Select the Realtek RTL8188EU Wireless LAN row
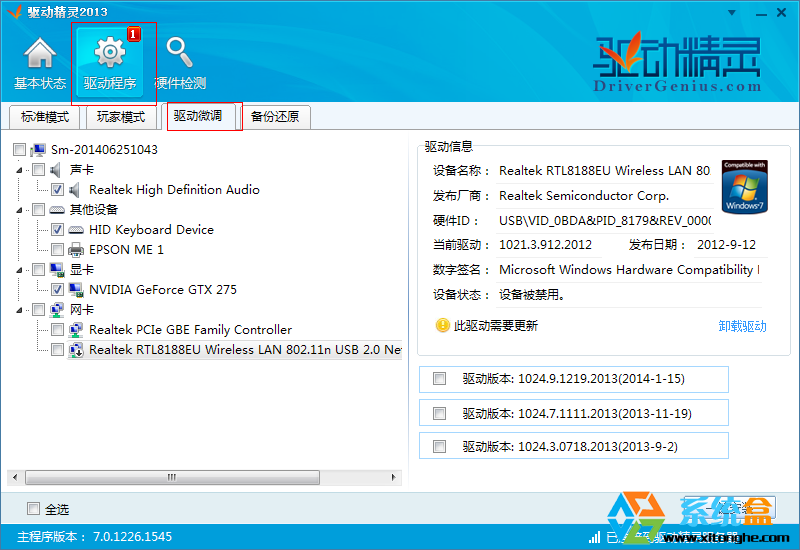The image size is (800, 550). pos(235,349)
